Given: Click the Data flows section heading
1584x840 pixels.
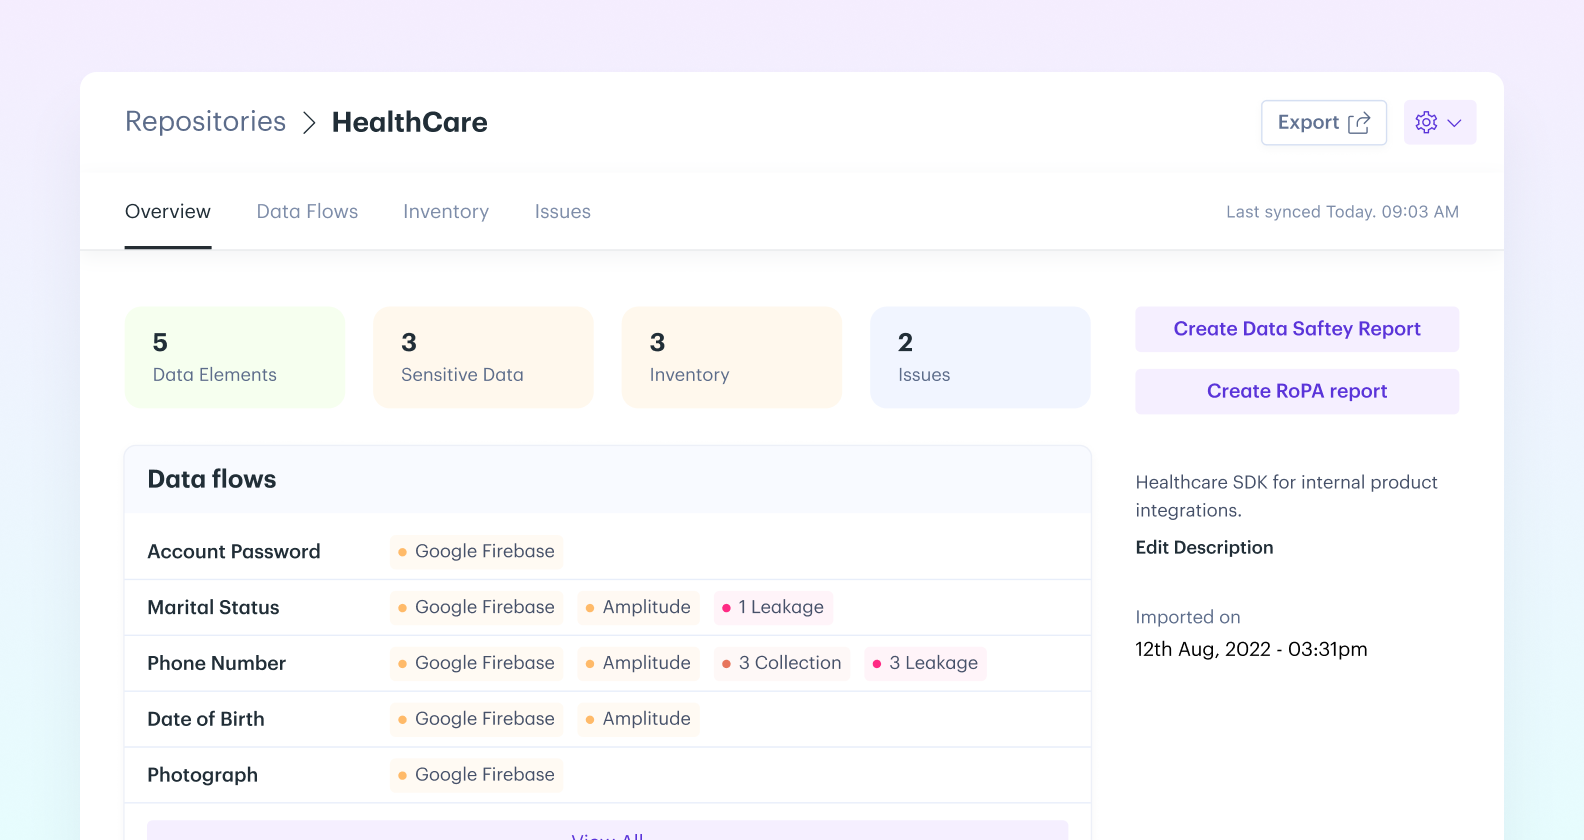Looking at the screenshot, I should point(212,480).
